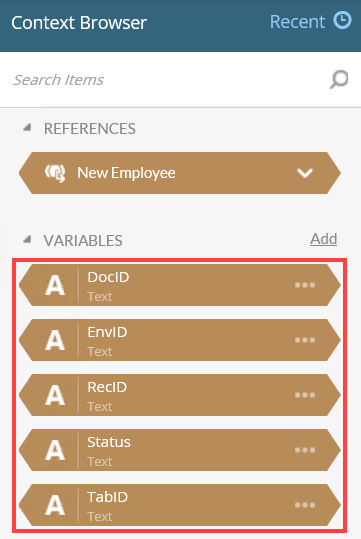Click the Recent clock icon

point(342,21)
